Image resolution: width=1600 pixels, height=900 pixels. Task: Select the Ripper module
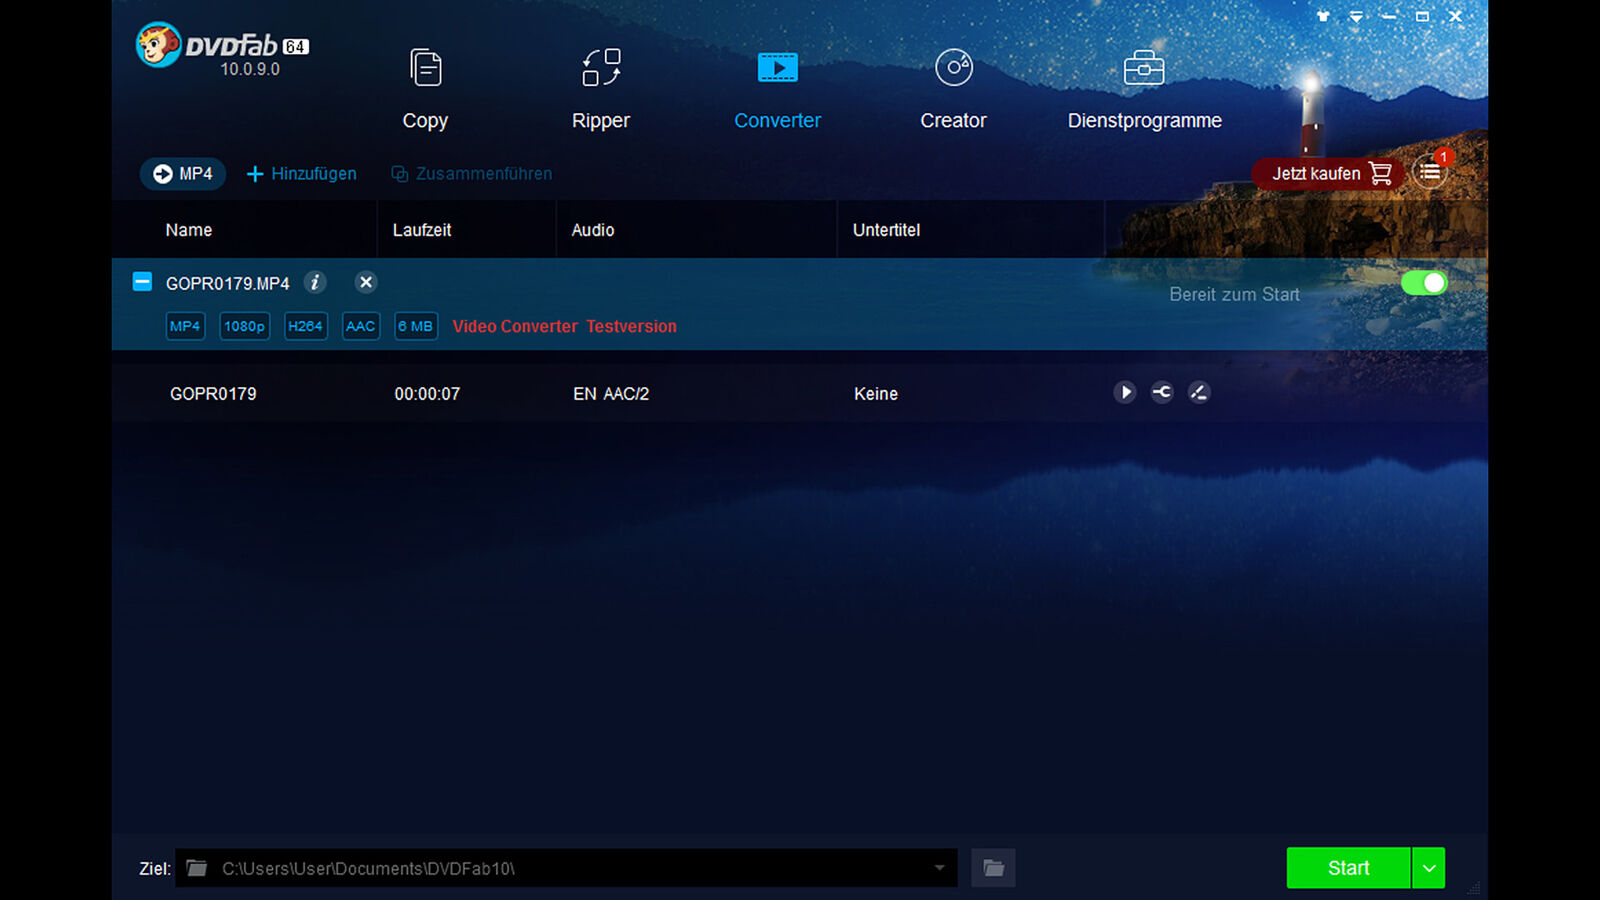pos(600,90)
